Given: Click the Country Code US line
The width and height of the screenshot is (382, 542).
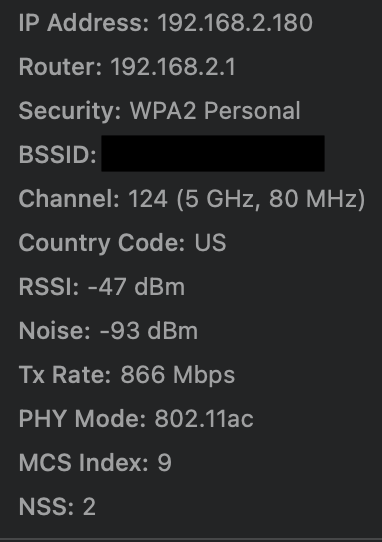Looking at the screenshot, I should click(122, 242).
